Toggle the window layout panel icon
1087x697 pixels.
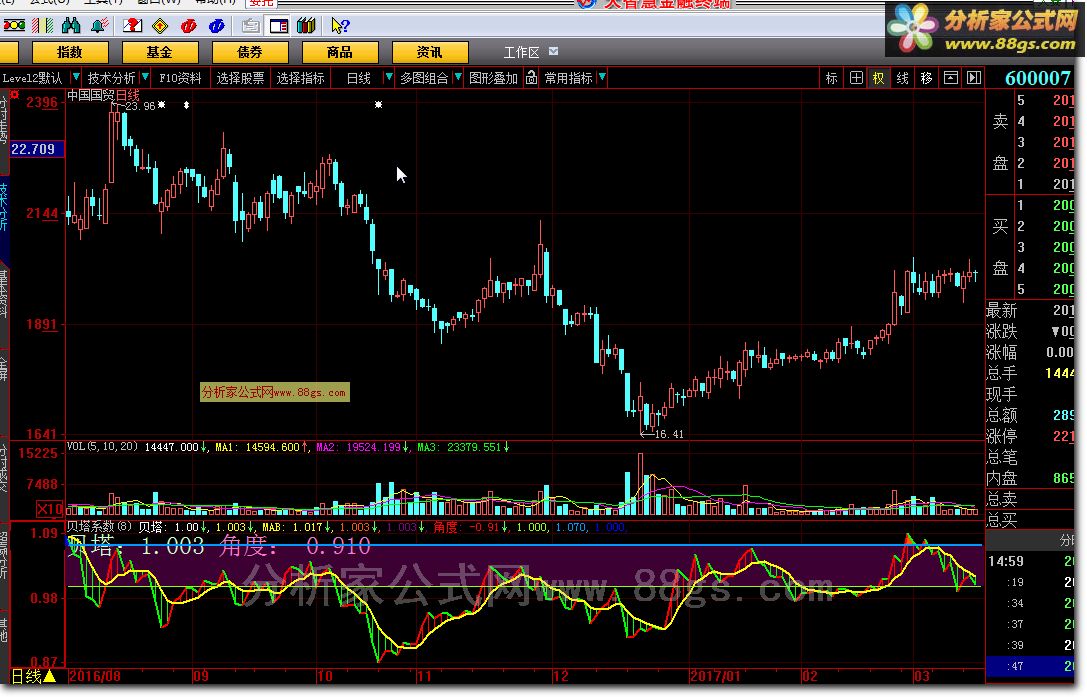tap(279, 26)
